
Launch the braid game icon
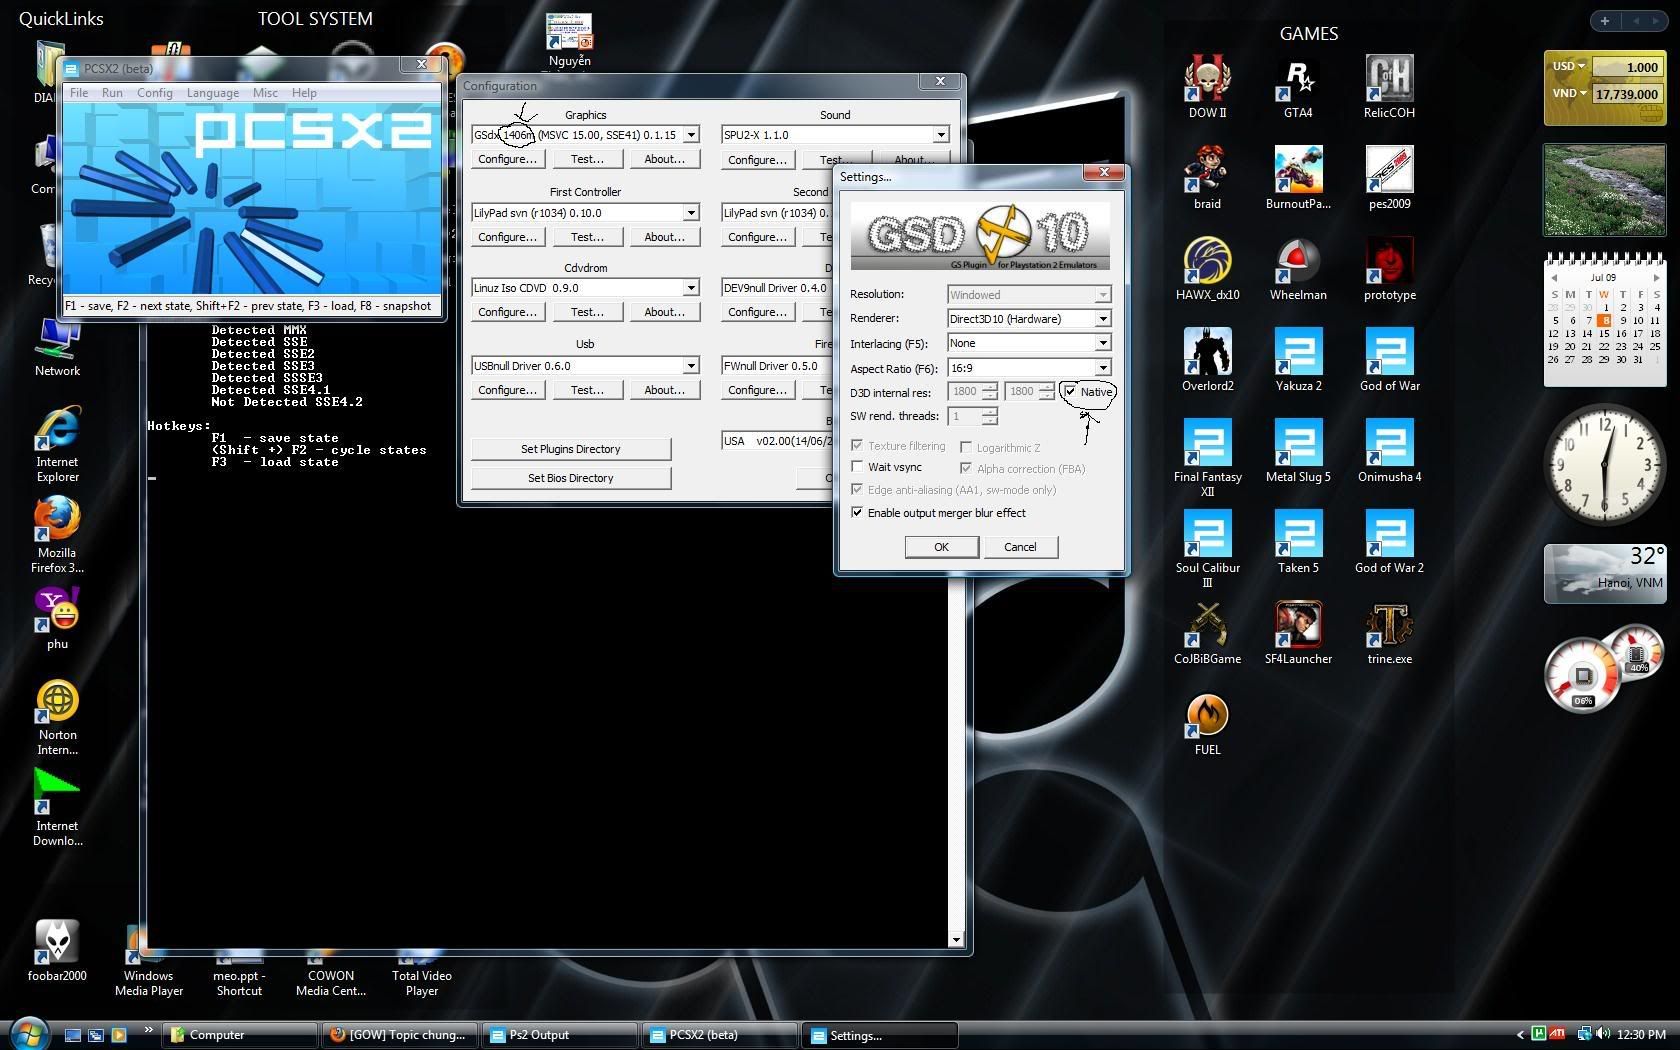(1207, 177)
